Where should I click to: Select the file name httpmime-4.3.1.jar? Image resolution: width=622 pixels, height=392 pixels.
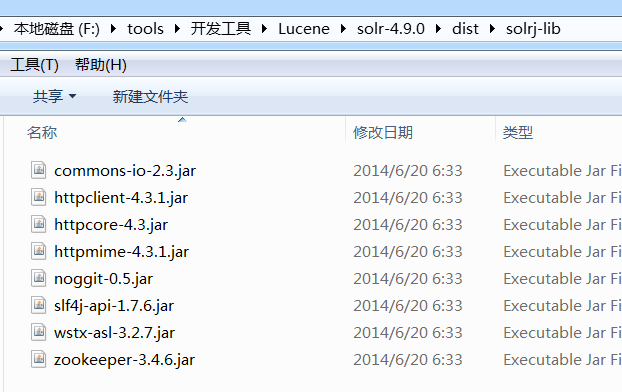click(121, 252)
